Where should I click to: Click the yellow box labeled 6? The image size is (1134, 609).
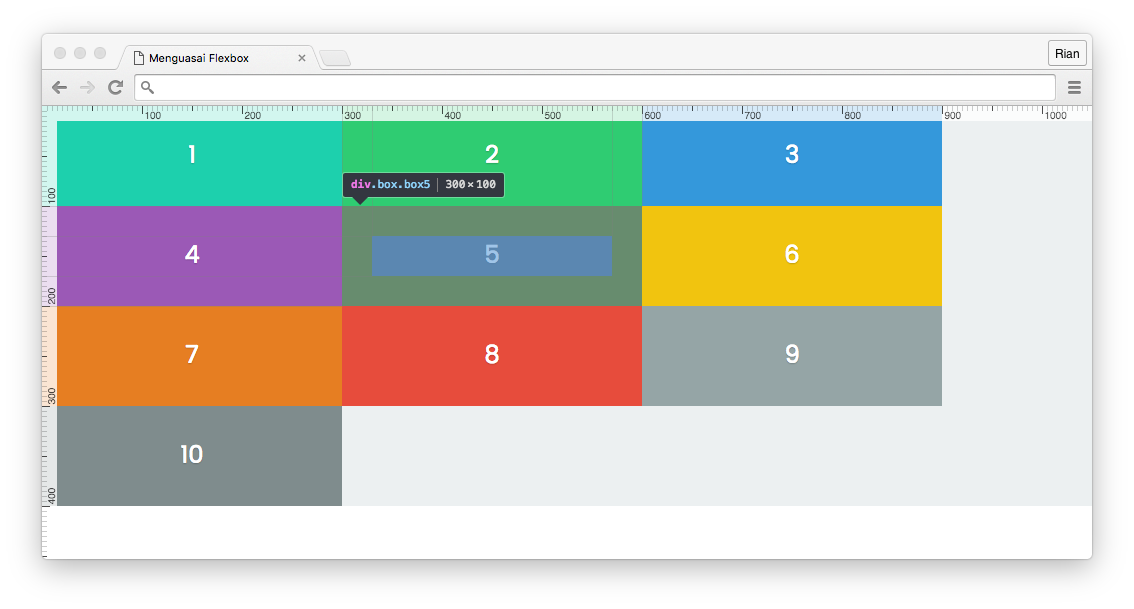coord(791,255)
